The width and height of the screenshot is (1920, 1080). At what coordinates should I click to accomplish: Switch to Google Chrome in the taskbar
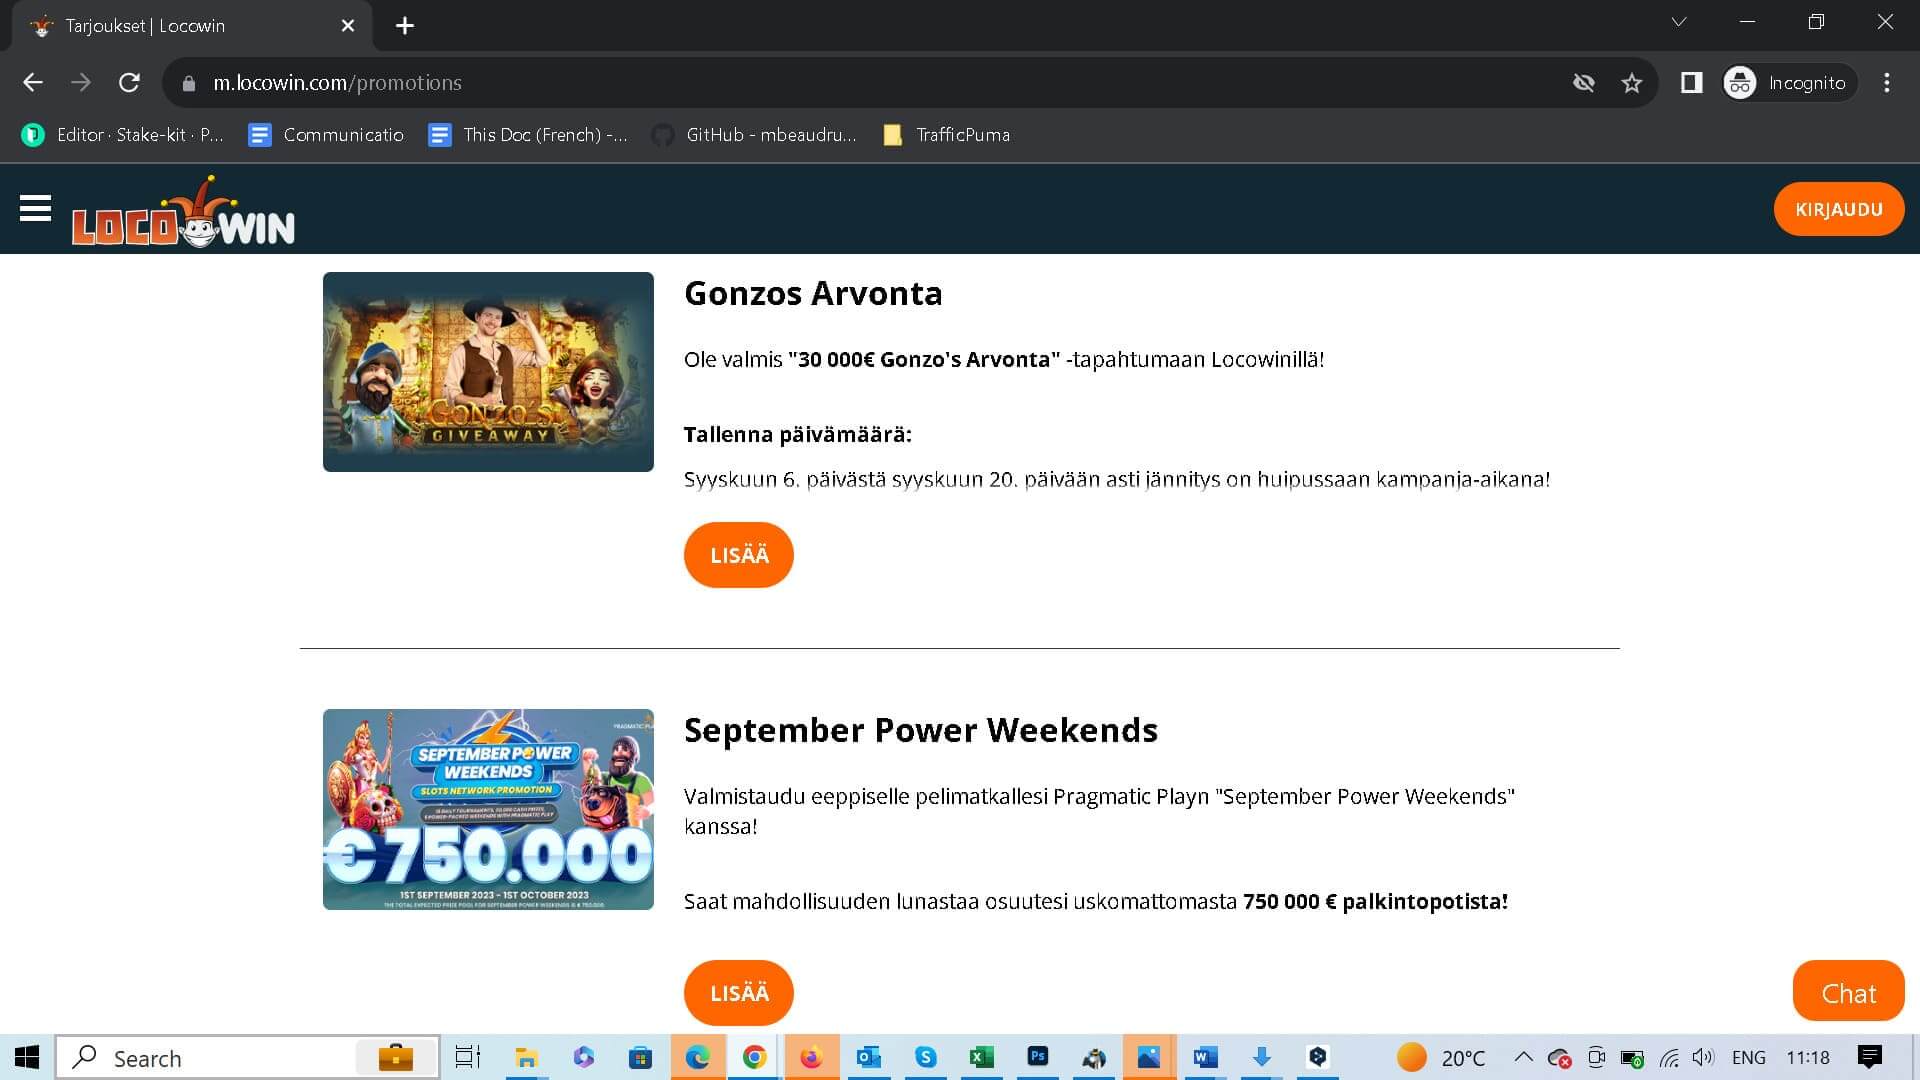(754, 1057)
